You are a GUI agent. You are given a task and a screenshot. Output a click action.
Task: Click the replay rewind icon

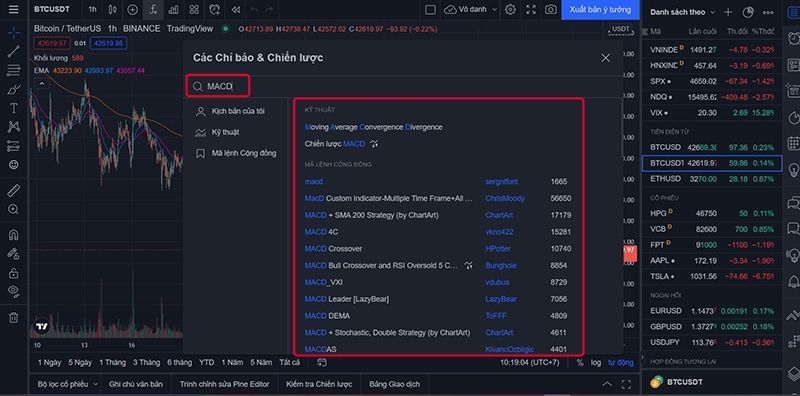(x=235, y=9)
